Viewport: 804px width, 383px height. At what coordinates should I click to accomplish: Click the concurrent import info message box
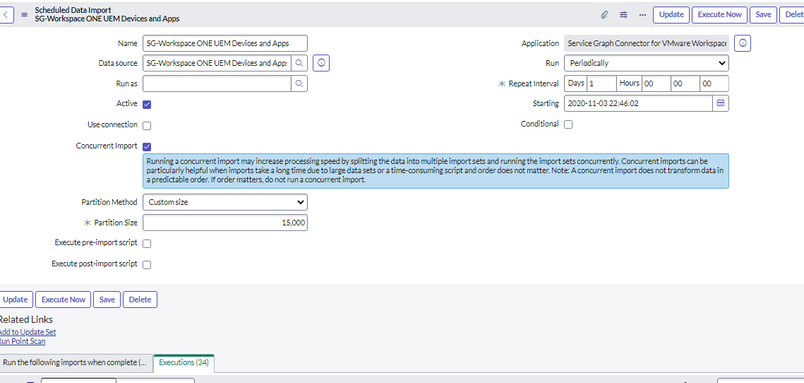pyautogui.click(x=435, y=171)
